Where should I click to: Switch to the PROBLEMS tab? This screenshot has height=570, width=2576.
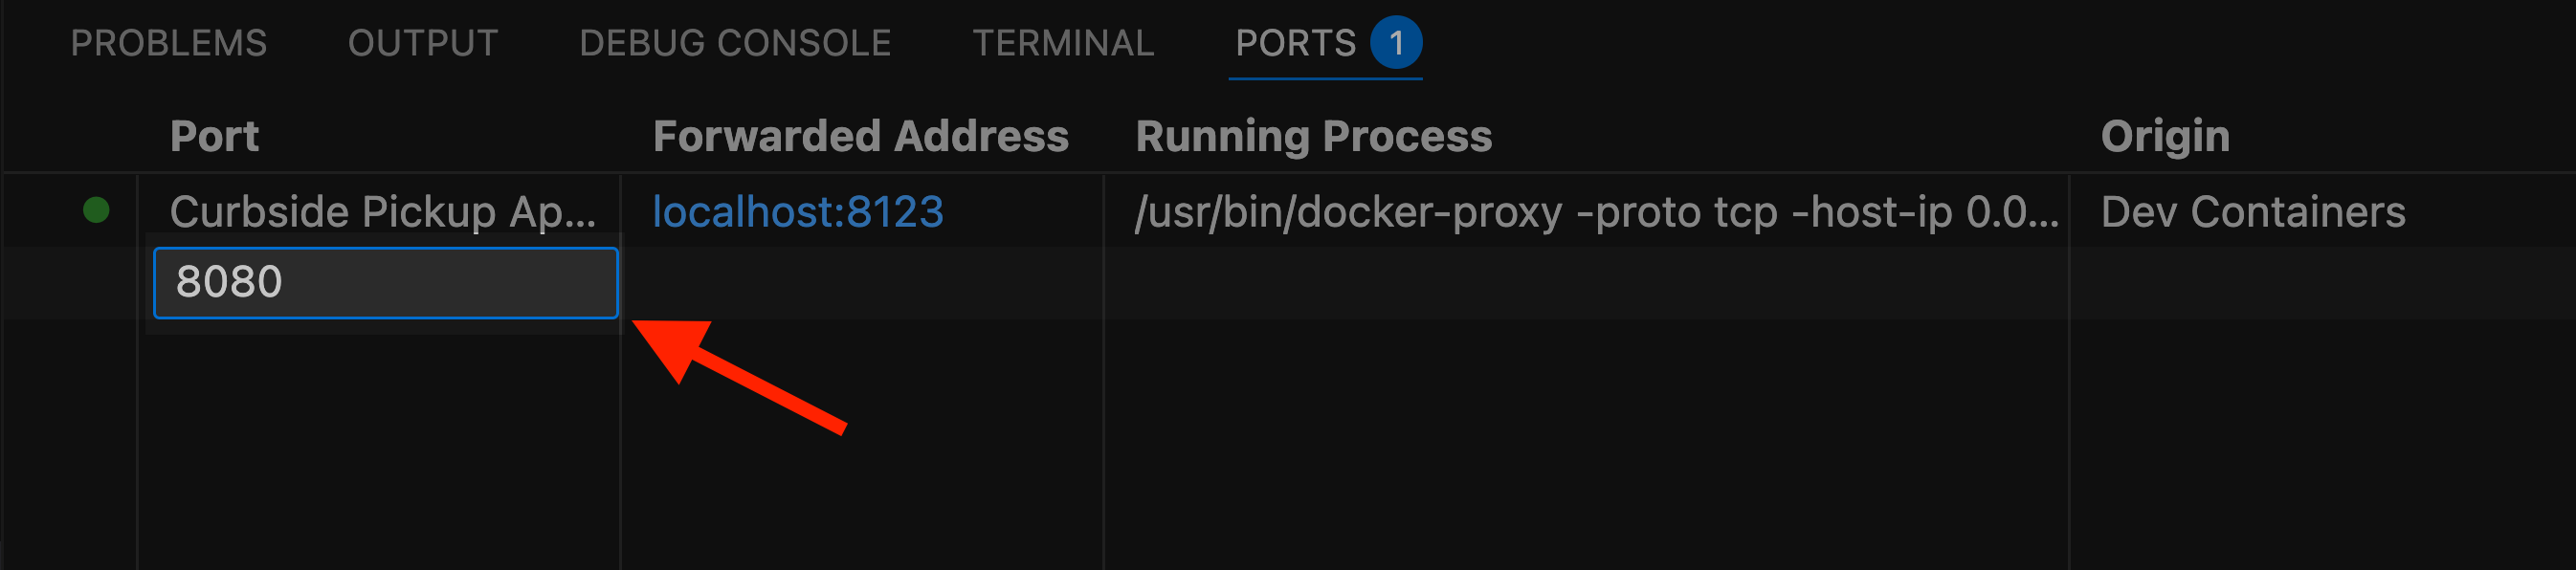pos(169,43)
